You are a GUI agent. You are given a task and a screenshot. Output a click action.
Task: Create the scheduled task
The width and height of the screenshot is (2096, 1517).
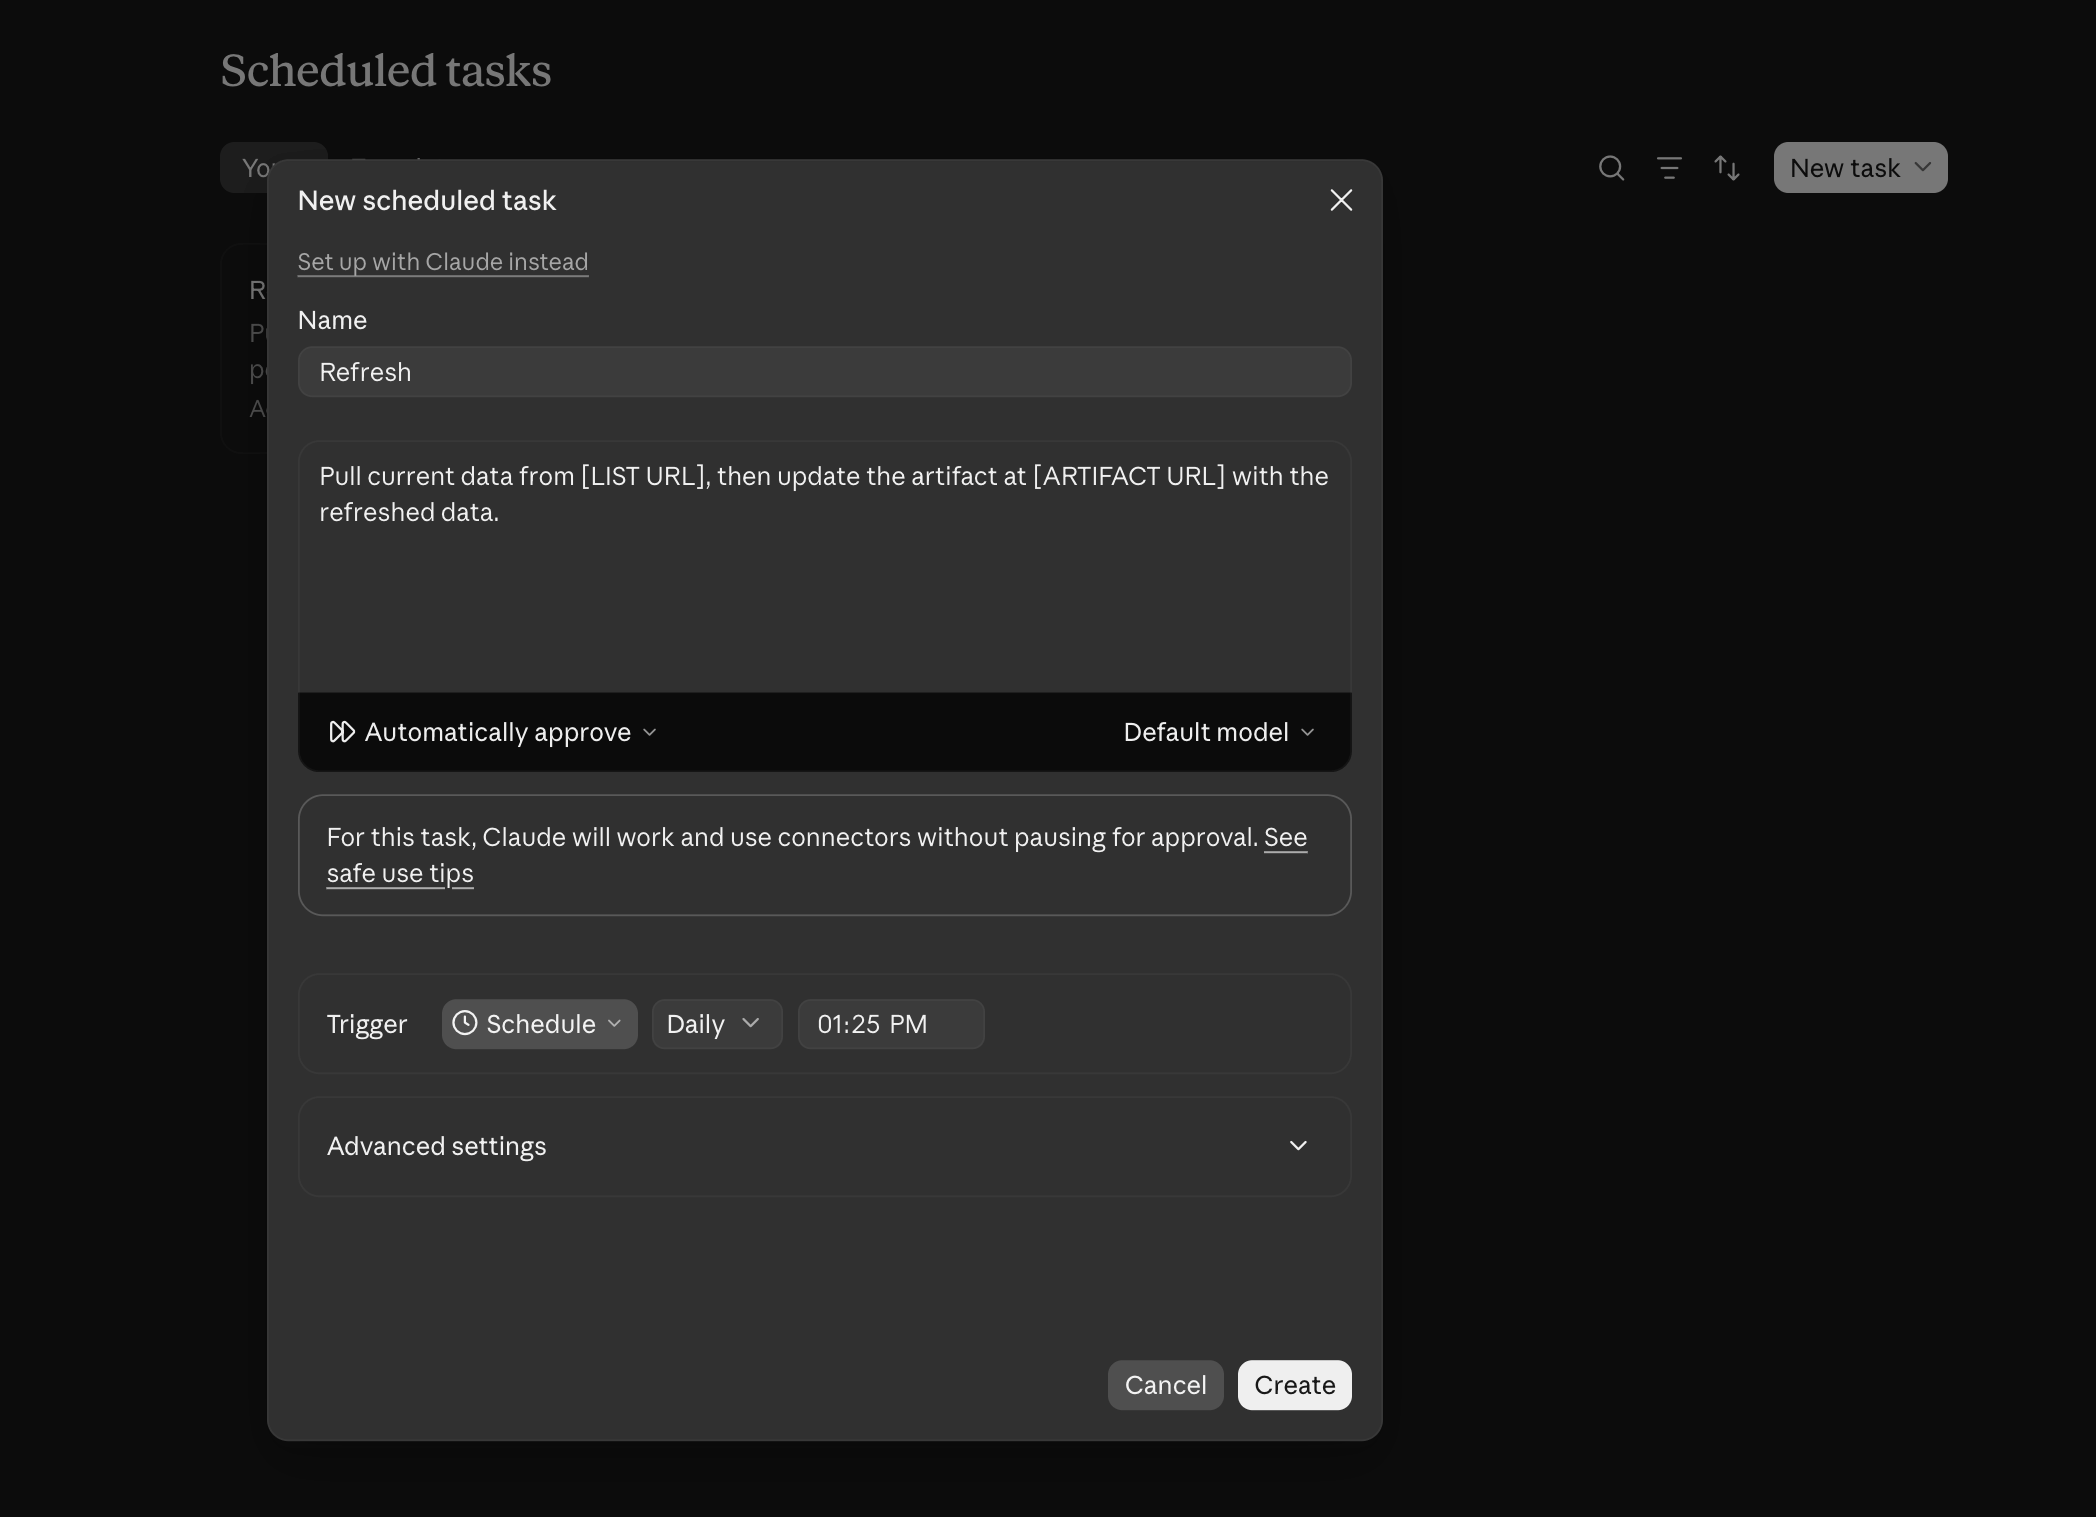pos(1294,1385)
